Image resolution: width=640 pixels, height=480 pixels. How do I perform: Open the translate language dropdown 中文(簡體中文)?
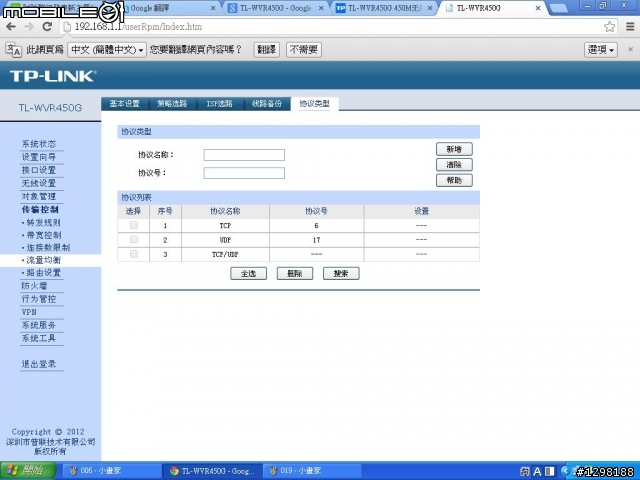coord(107,50)
